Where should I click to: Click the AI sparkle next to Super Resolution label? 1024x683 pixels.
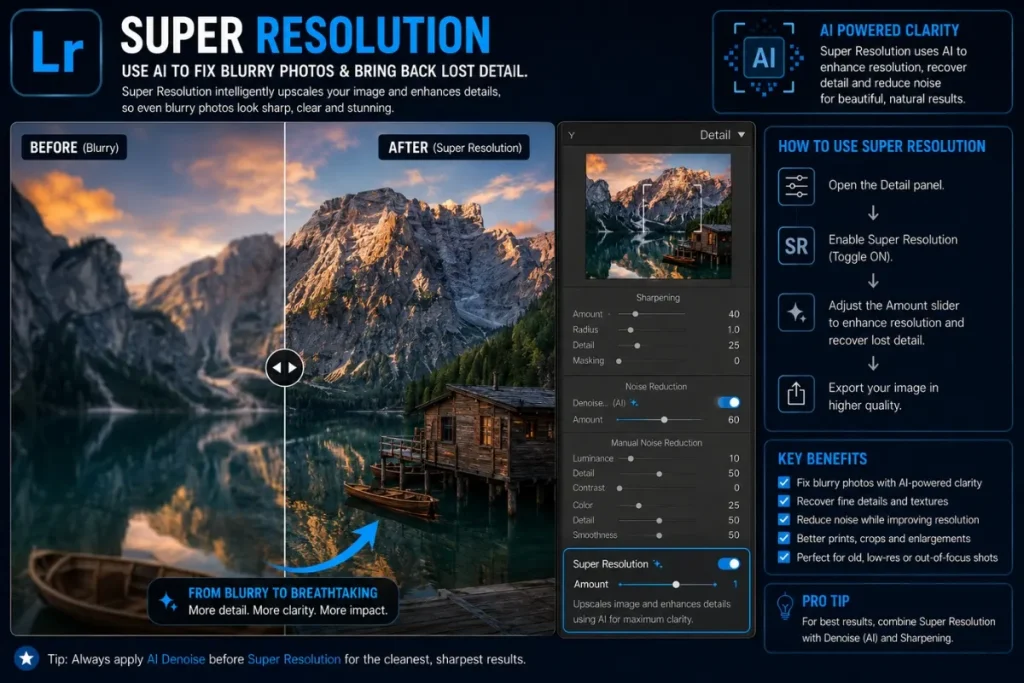[x=658, y=564]
